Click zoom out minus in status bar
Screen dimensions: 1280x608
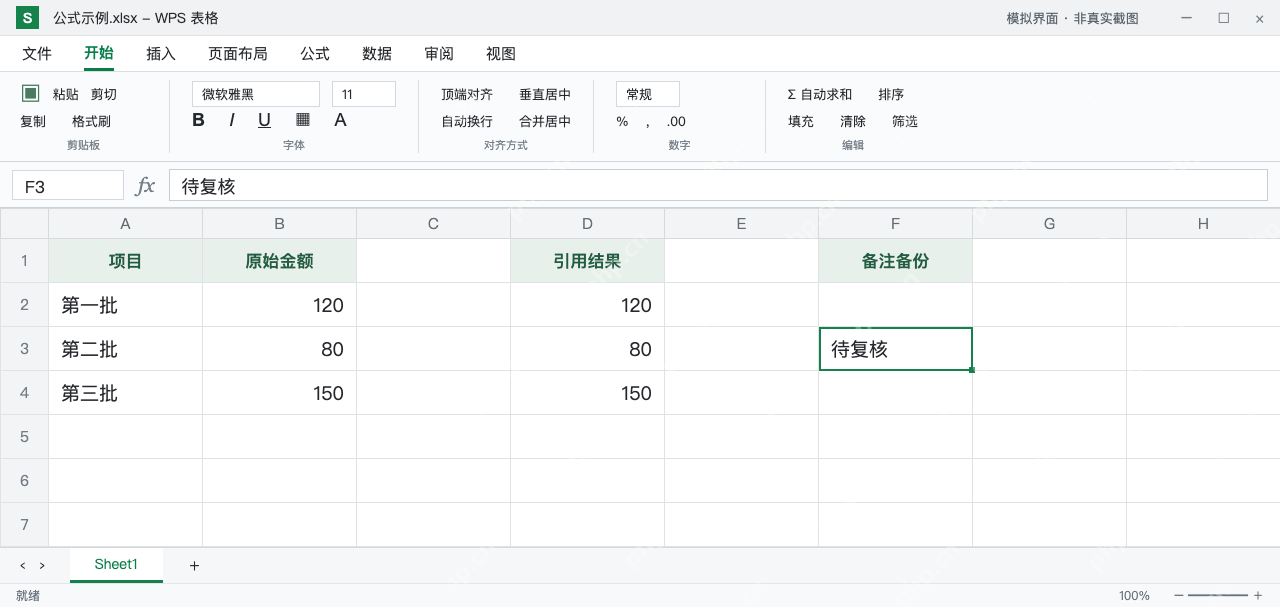click(x=1179, y=595)
